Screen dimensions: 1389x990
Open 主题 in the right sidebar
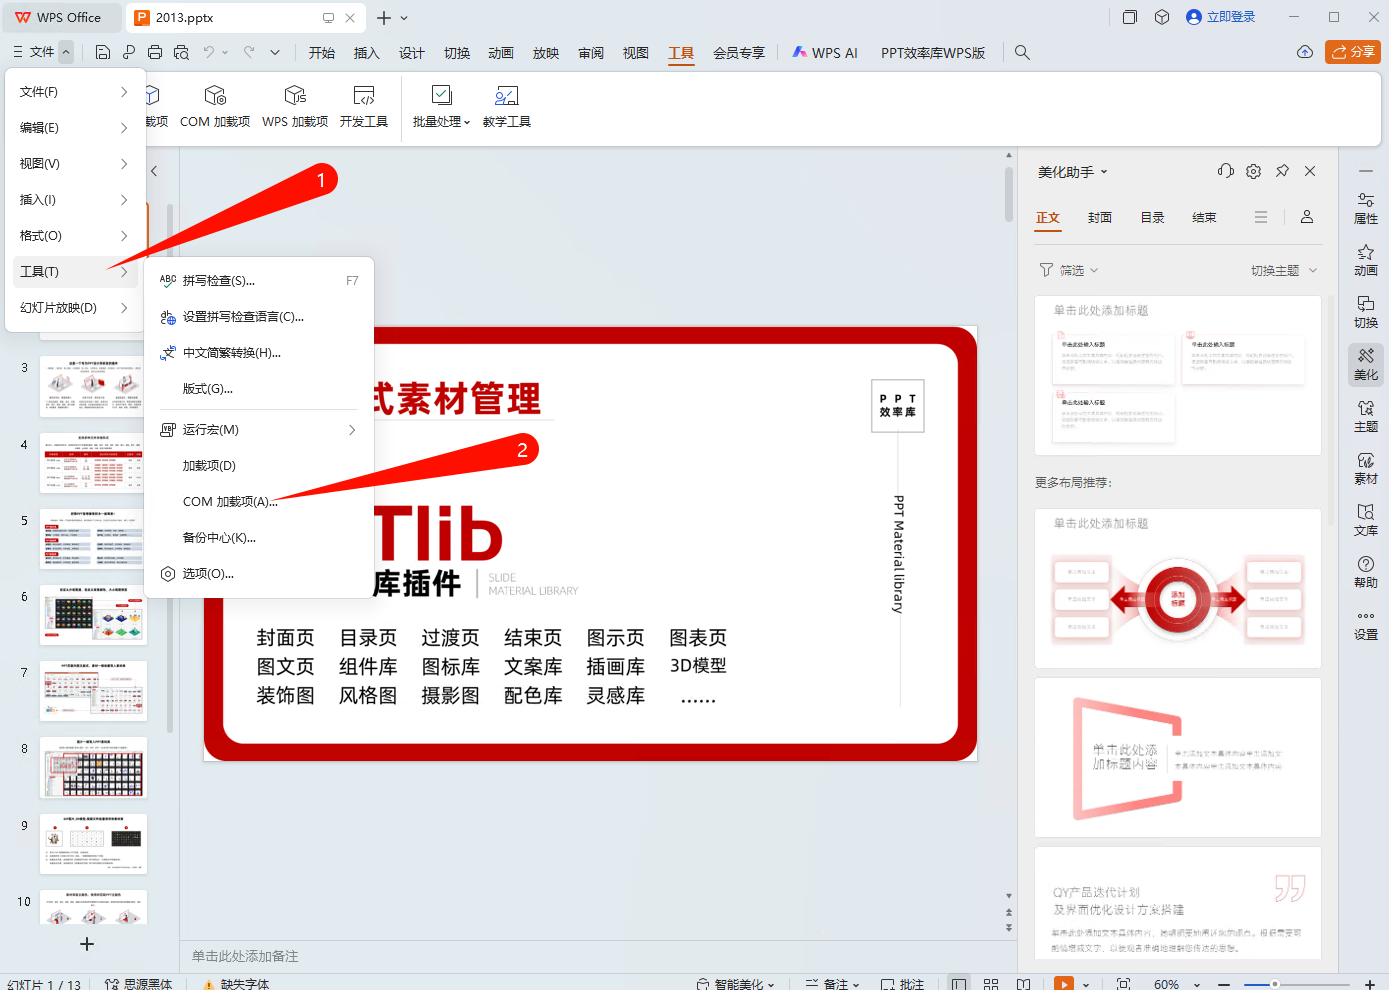[1366, 416]
